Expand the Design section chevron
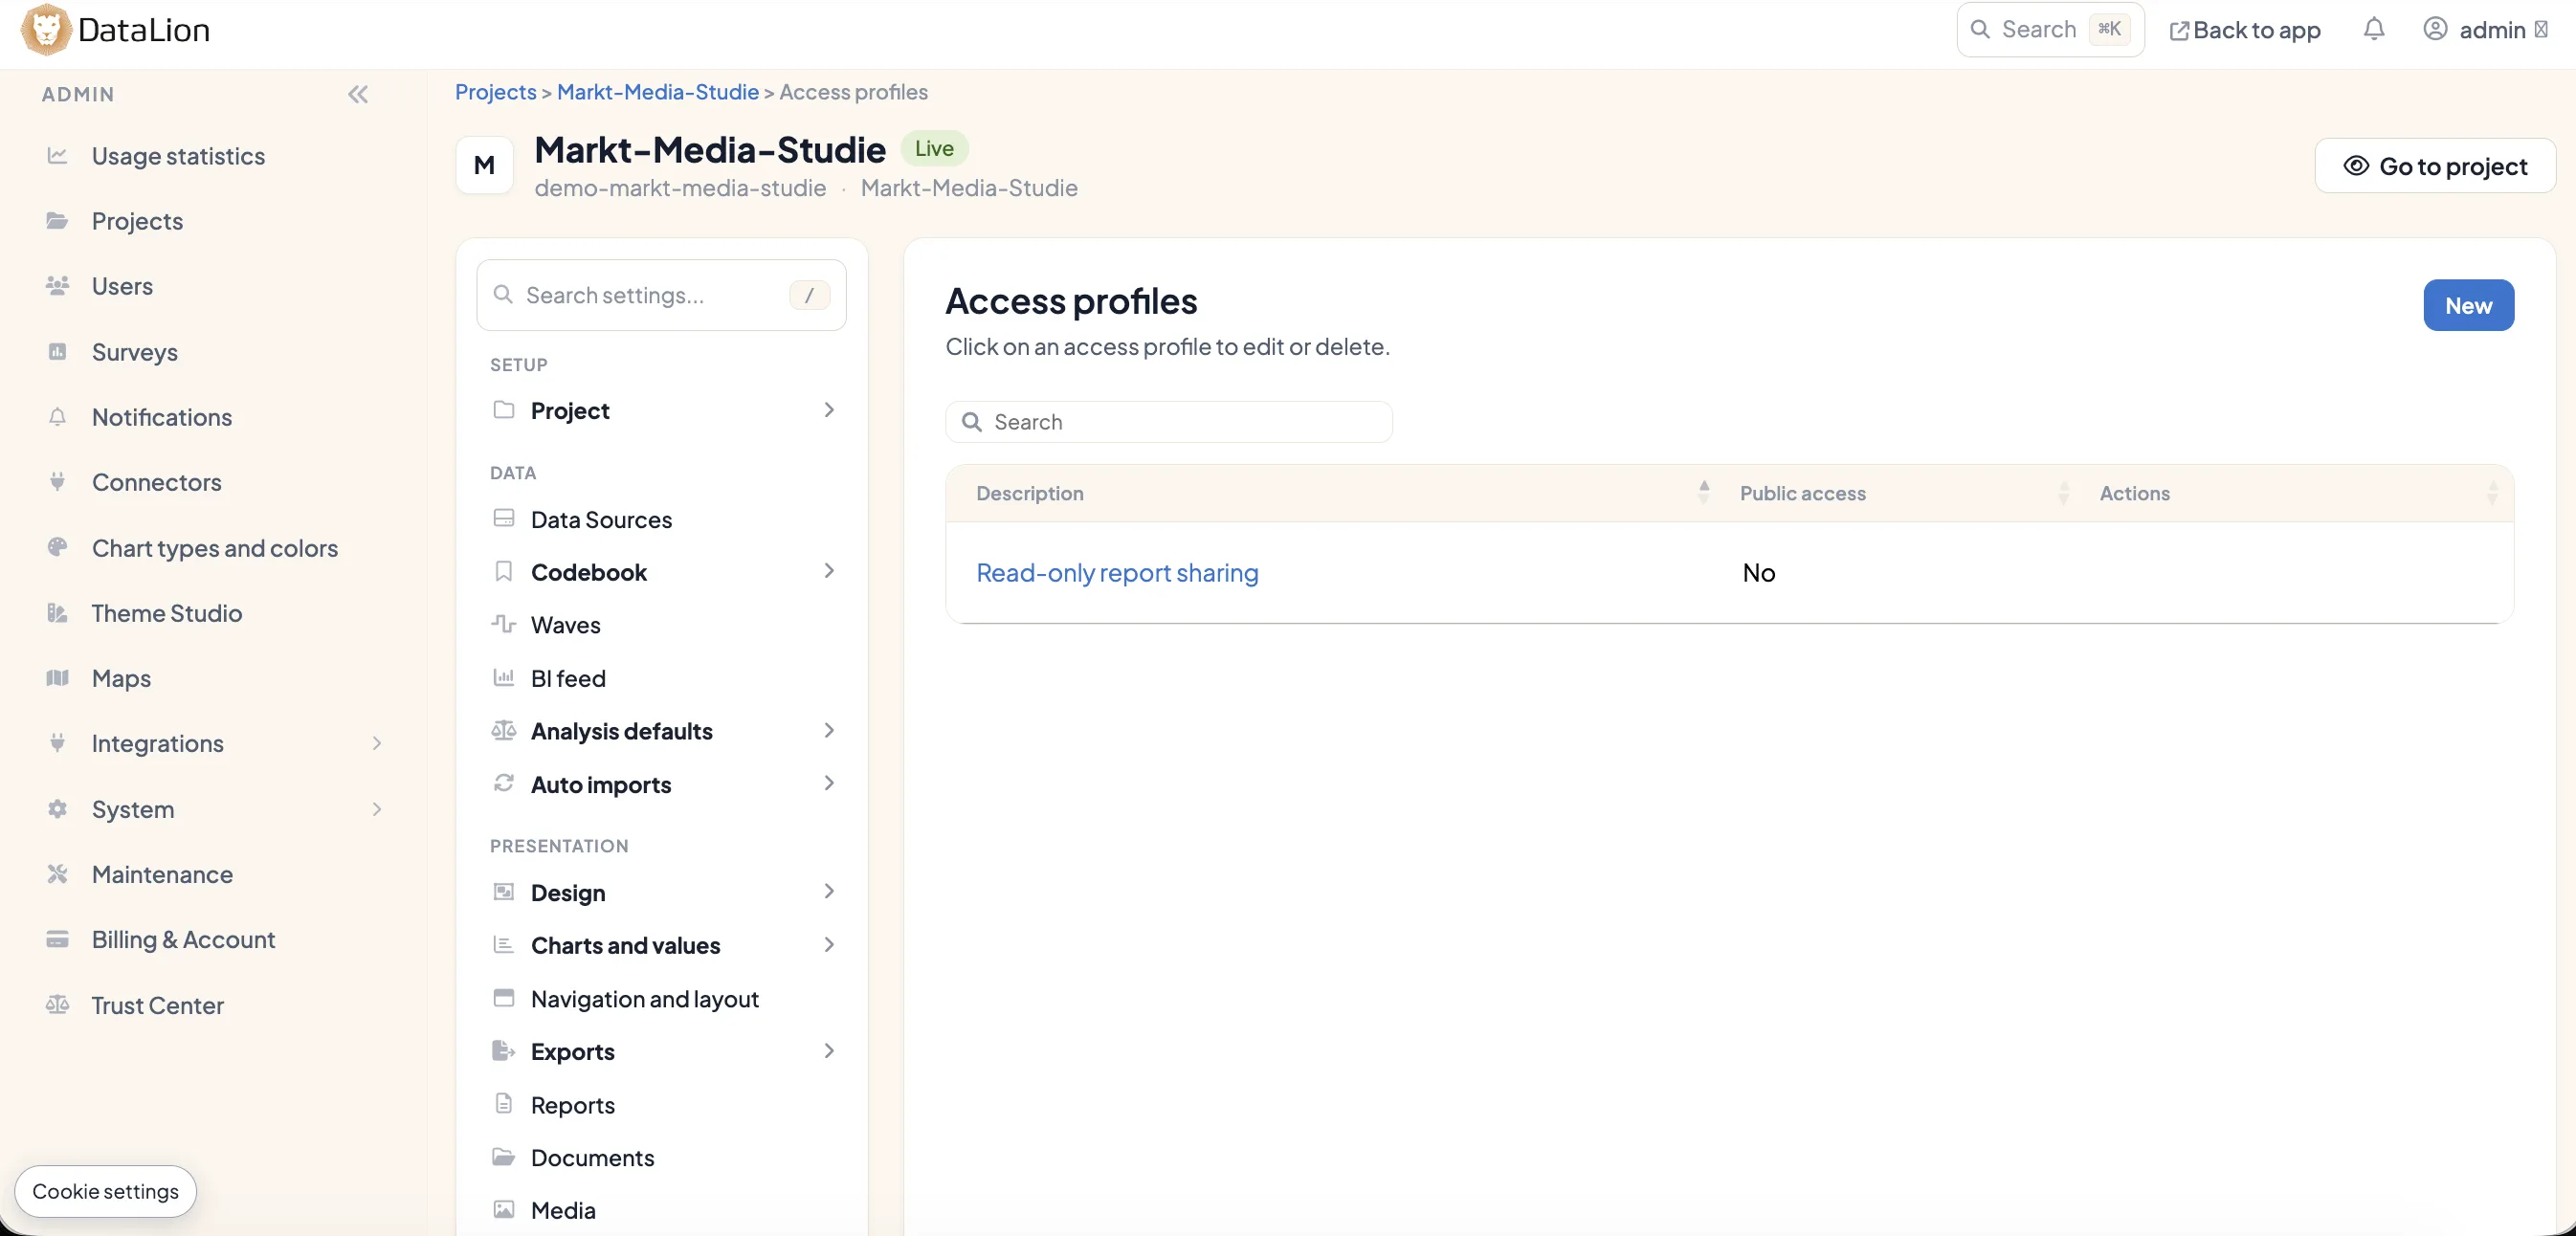Screen dimensions: 2576x1236 pyautogui.click(x=829, y=892)
